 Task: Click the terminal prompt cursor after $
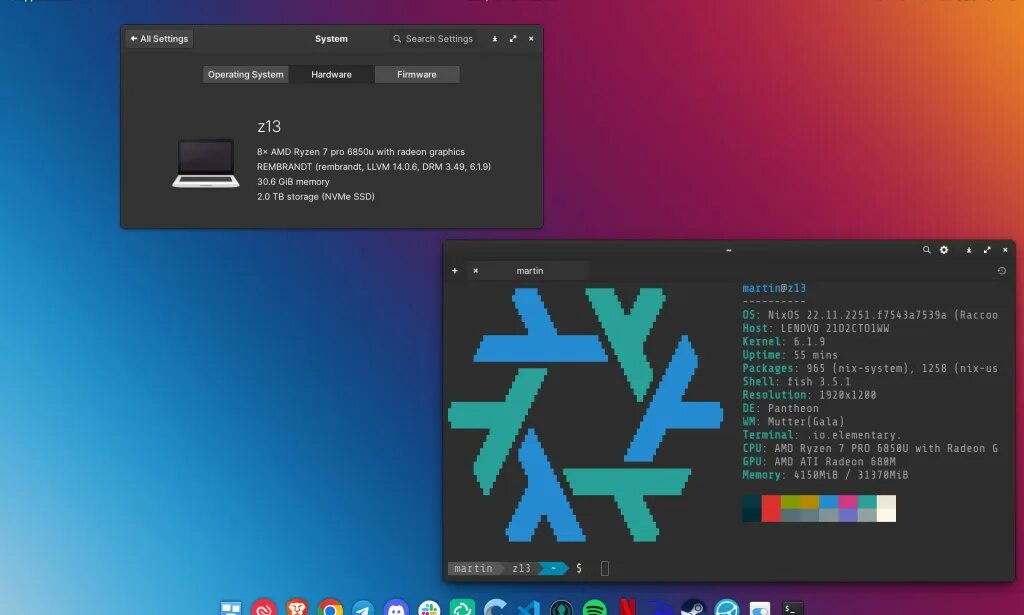pos(605,569)
